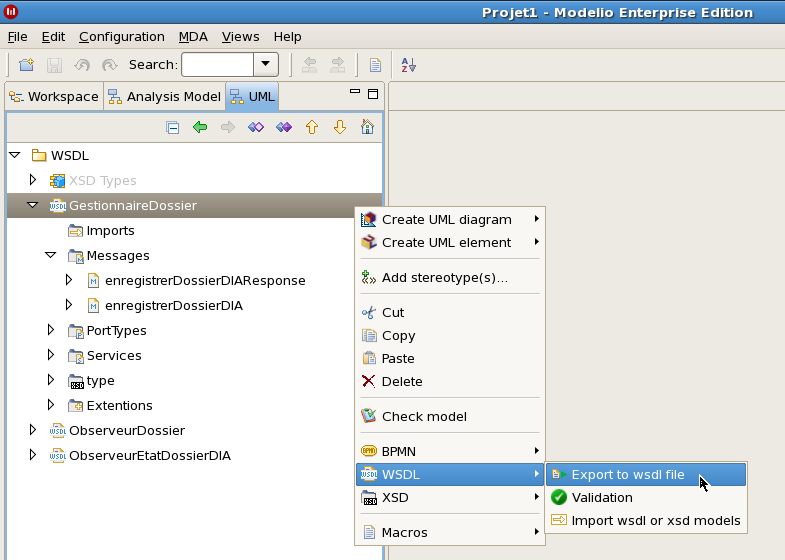This screenshot has width=785, height=560.
Task: Expand the type node
Action: coord(51,380)
